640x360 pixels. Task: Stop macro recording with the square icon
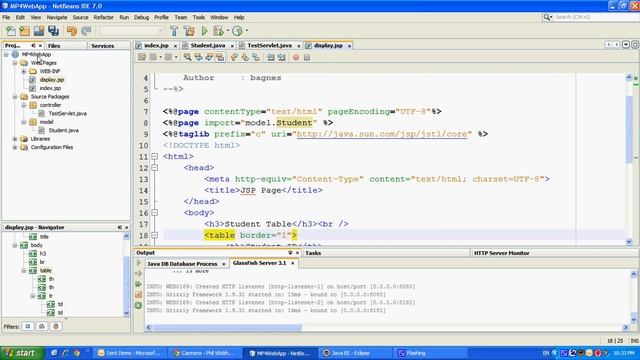pyautogui.click(x=307, y=57)
